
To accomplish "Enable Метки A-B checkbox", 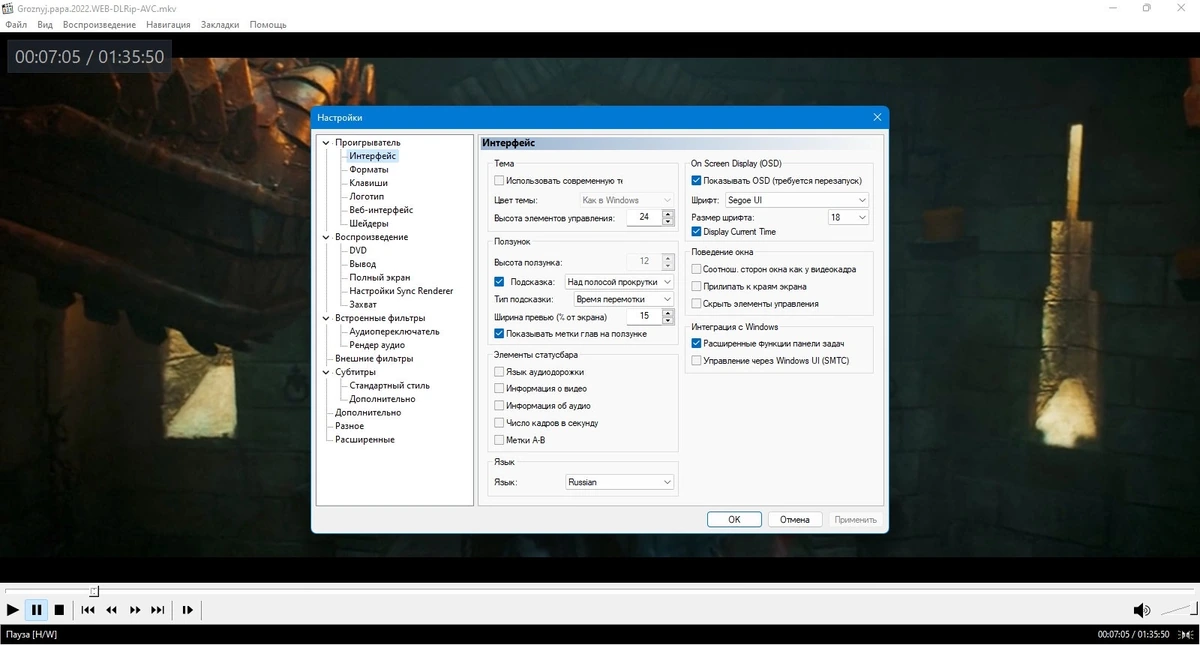I will 499,440.
